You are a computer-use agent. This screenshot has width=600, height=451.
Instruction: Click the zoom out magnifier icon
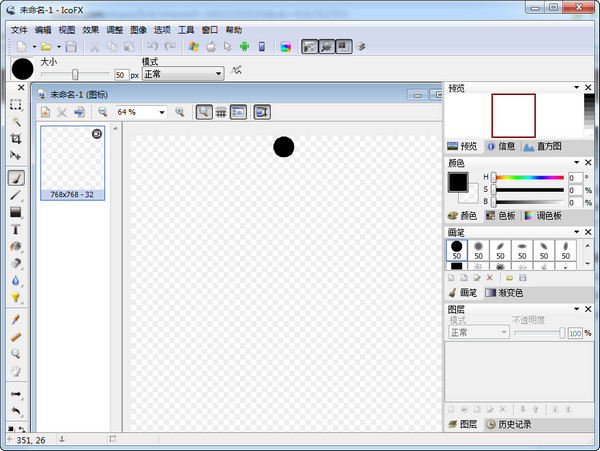point(102,112)
